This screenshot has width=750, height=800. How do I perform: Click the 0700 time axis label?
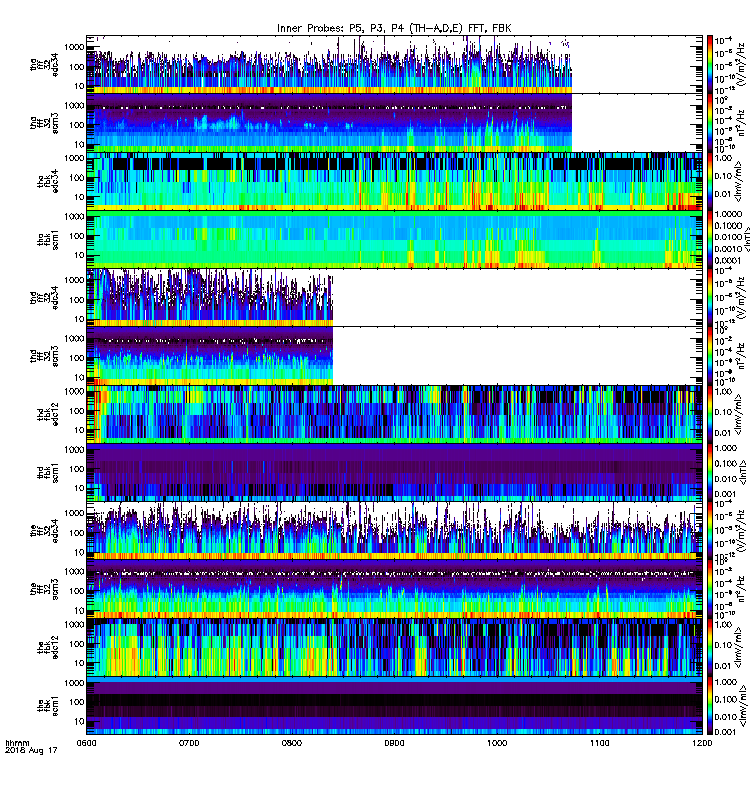tap(189, 743)
